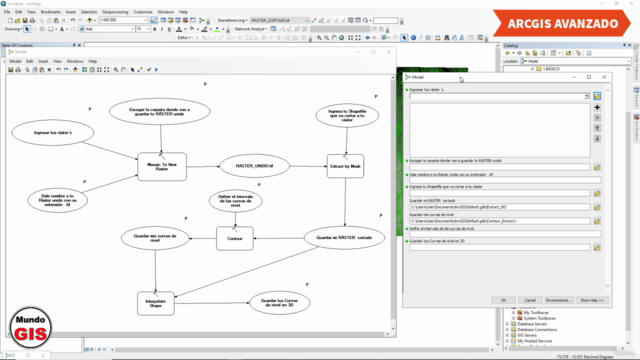
Task: Open the Georeferencing toolbar menu button
Action: click(x=233, y=20)
